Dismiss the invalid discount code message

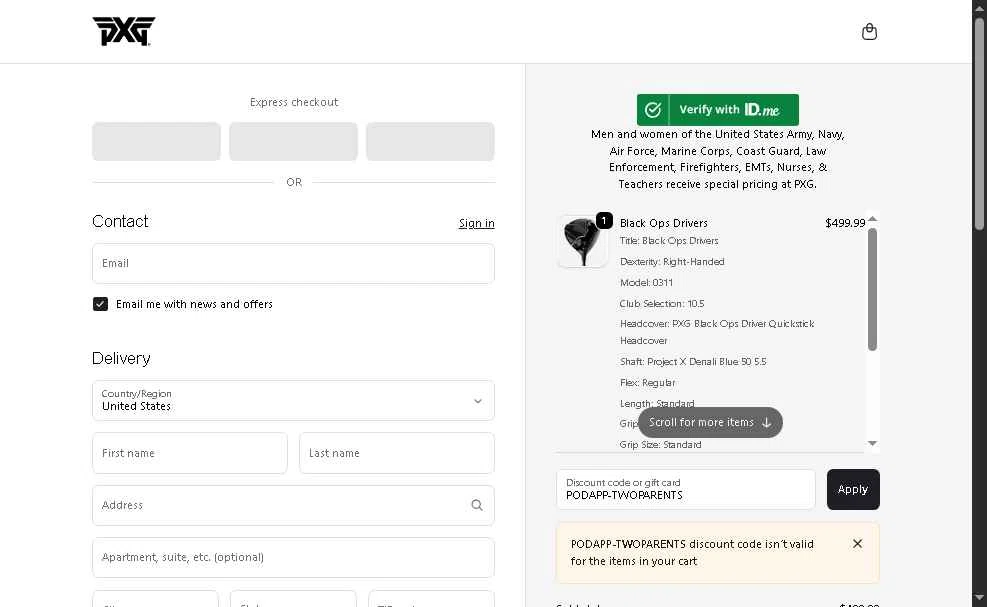[857, 543]
